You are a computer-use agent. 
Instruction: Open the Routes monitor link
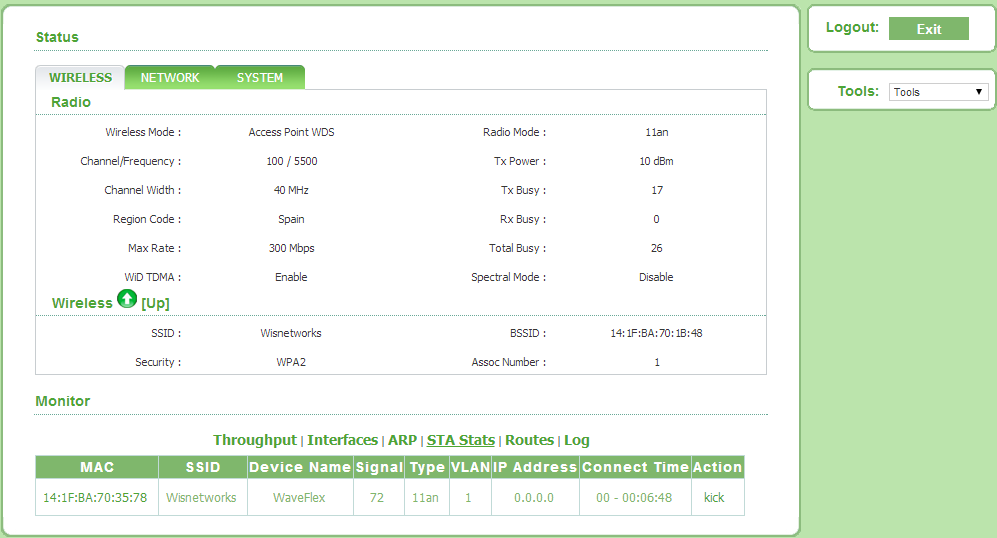pyautogui.click(x=529, y=440)
